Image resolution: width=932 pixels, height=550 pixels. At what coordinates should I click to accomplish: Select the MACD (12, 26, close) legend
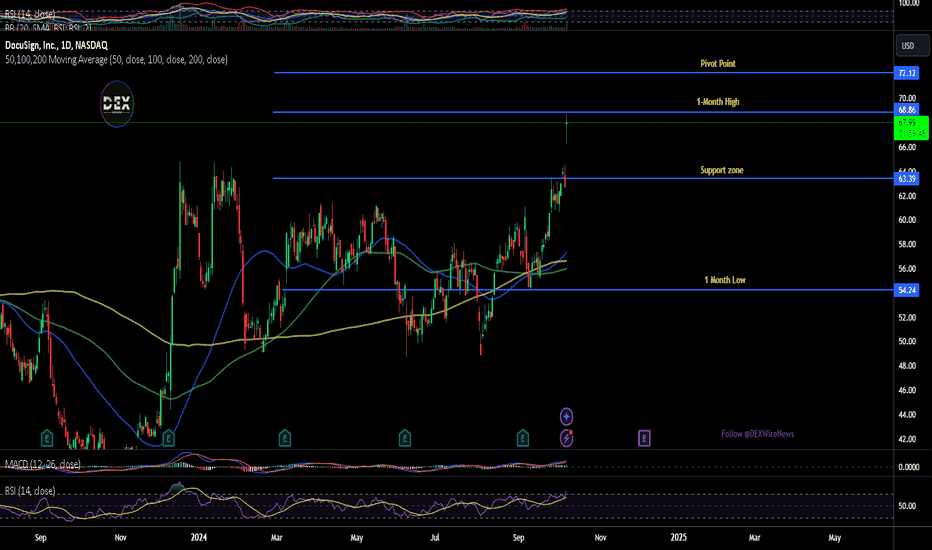pos(42,464)
